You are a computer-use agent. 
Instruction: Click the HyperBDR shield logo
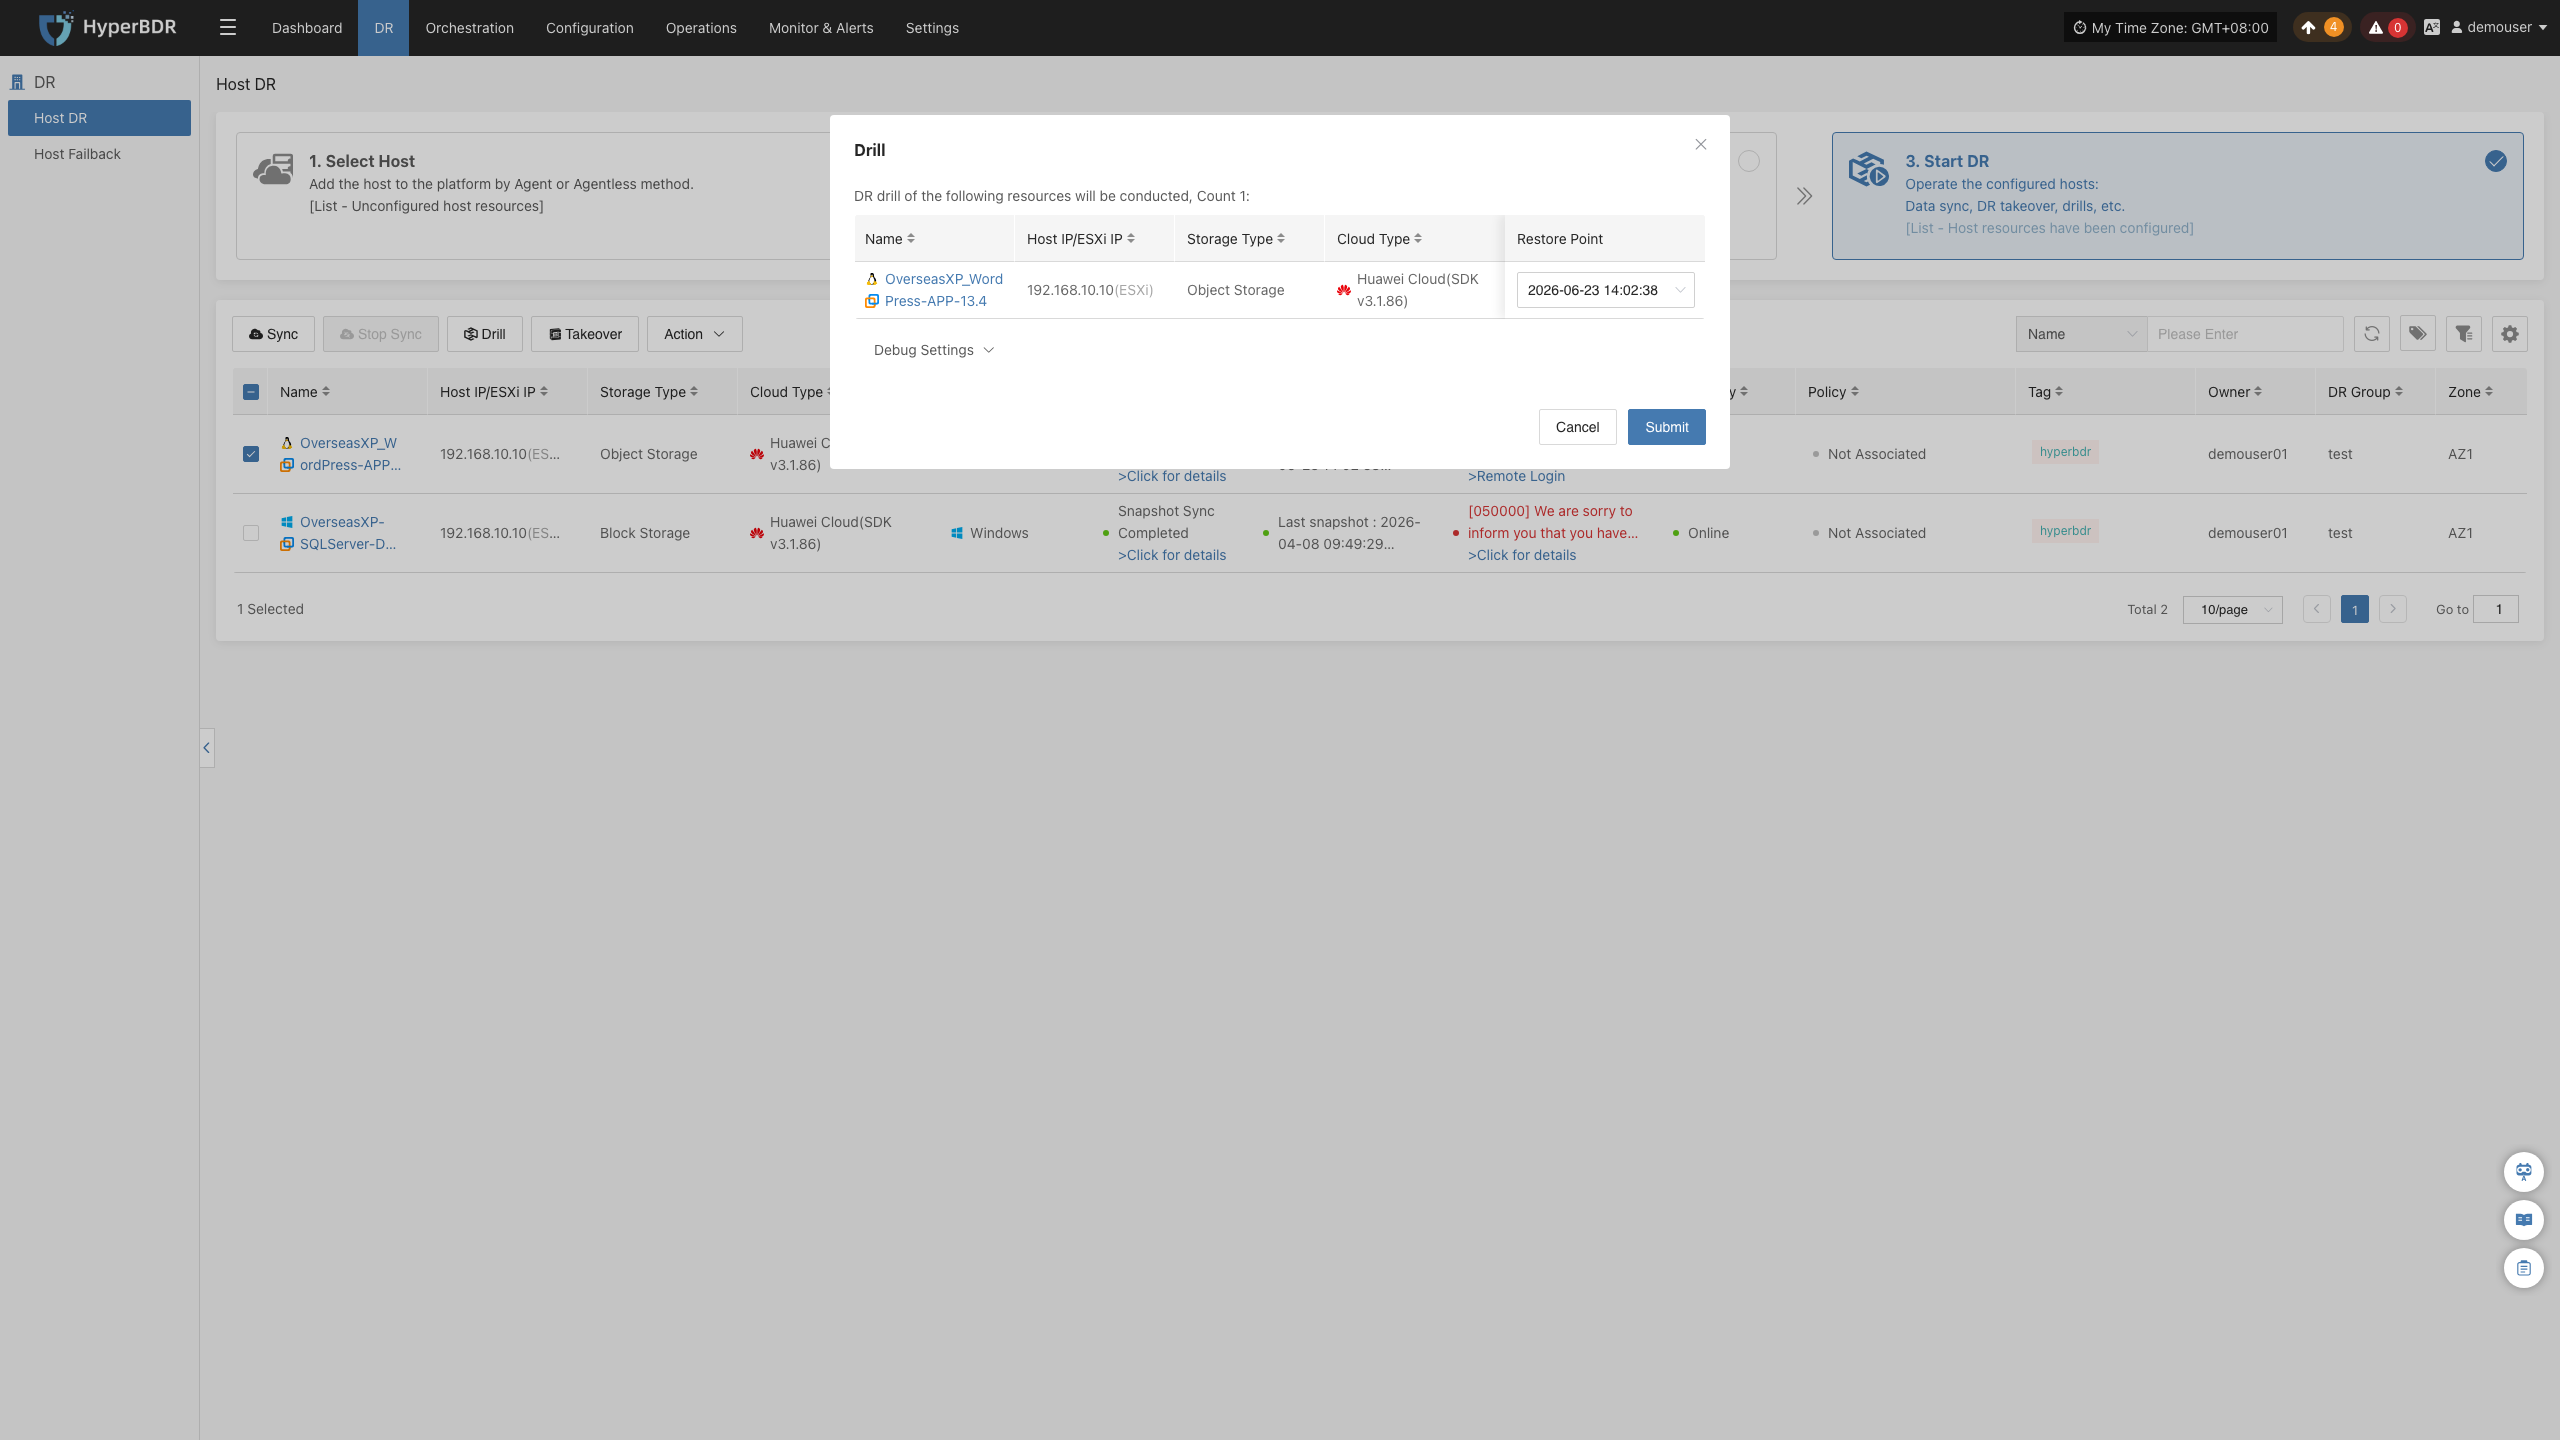[55, 28]
